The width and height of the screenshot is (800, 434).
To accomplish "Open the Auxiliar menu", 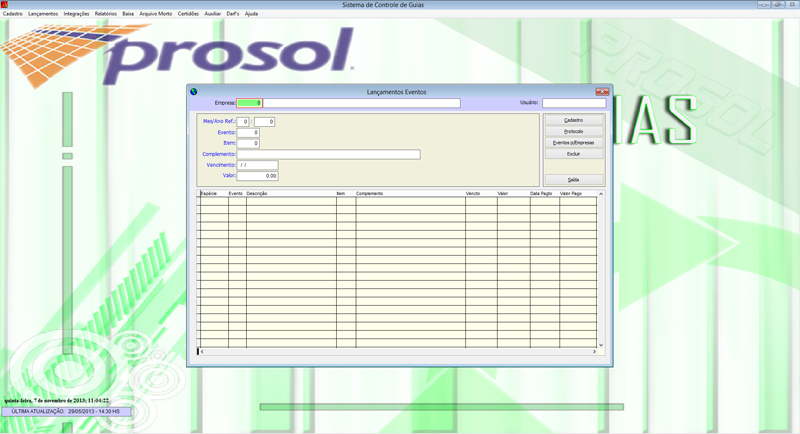I will tap(213, 14).
